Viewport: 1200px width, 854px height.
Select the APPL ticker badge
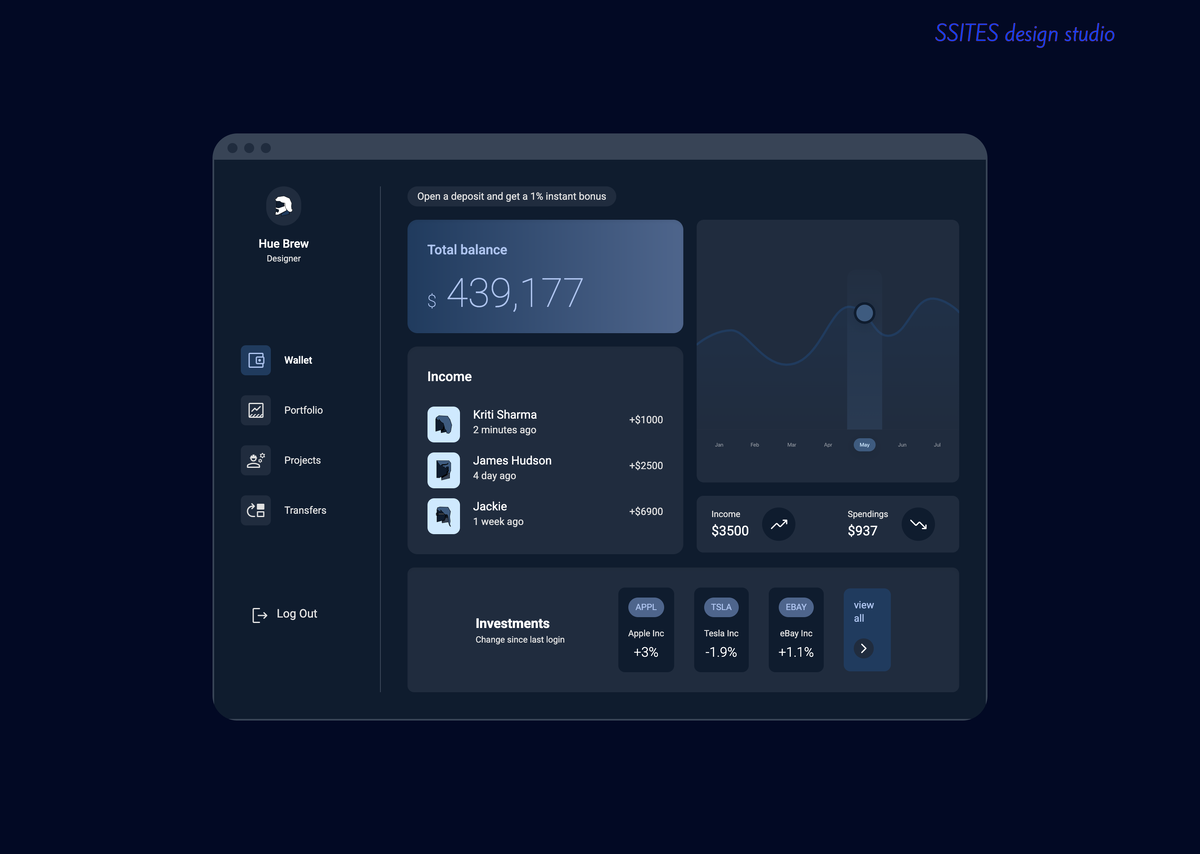pos(646,607)
